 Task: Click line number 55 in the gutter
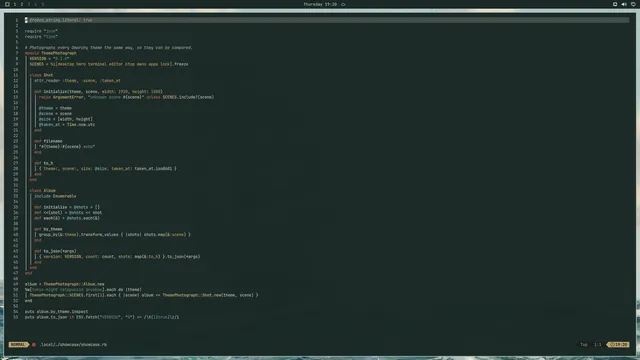16,317
